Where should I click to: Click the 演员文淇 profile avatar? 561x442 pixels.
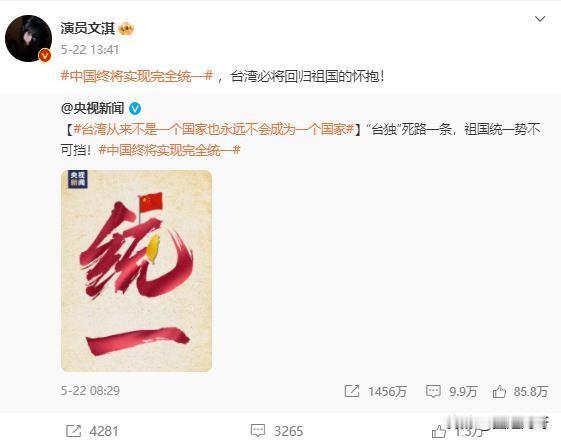pyautogui.click(x=28, y=38)
